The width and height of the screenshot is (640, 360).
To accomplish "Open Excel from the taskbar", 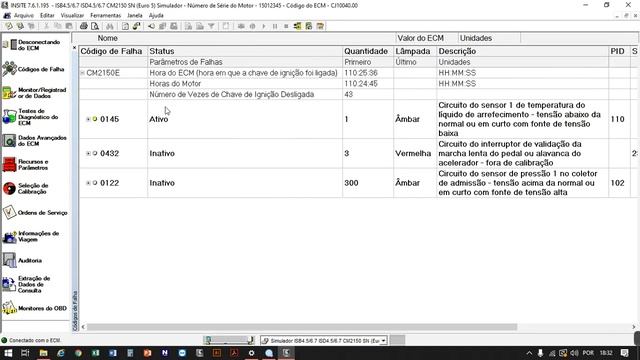I will pos(96,353).
